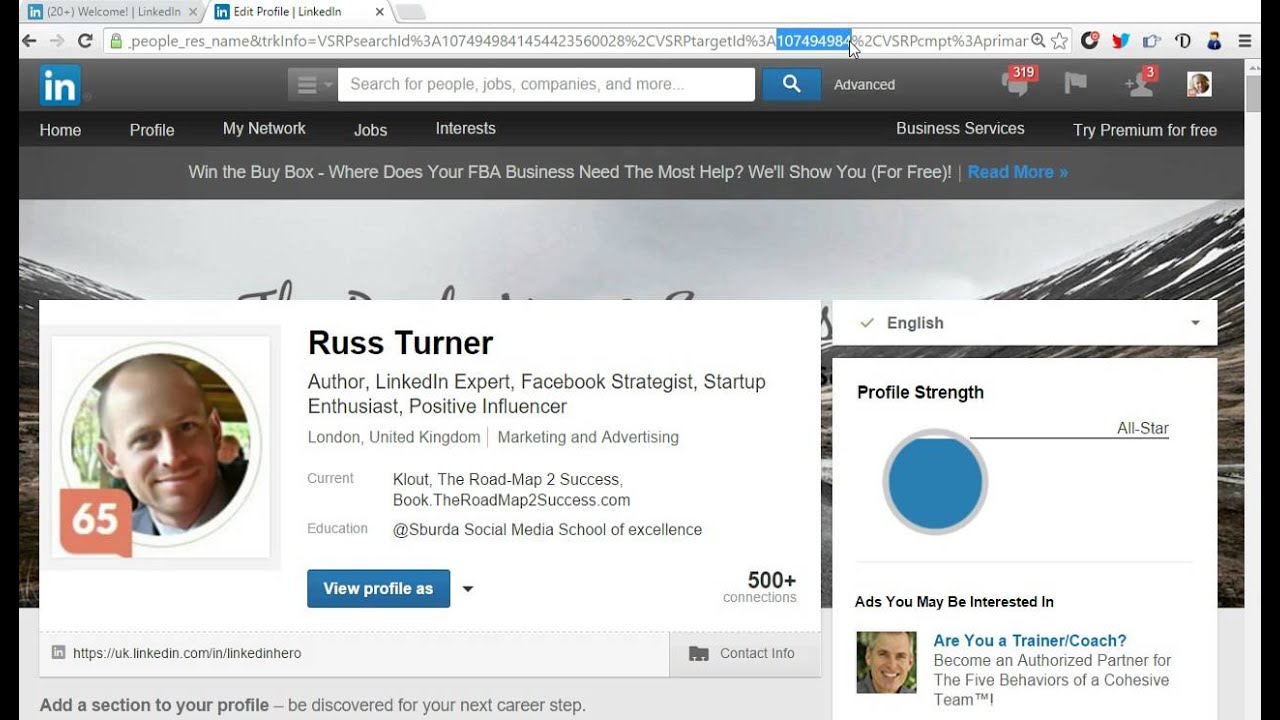
Task: Click the blue magnifier search button
Action: 792,84
